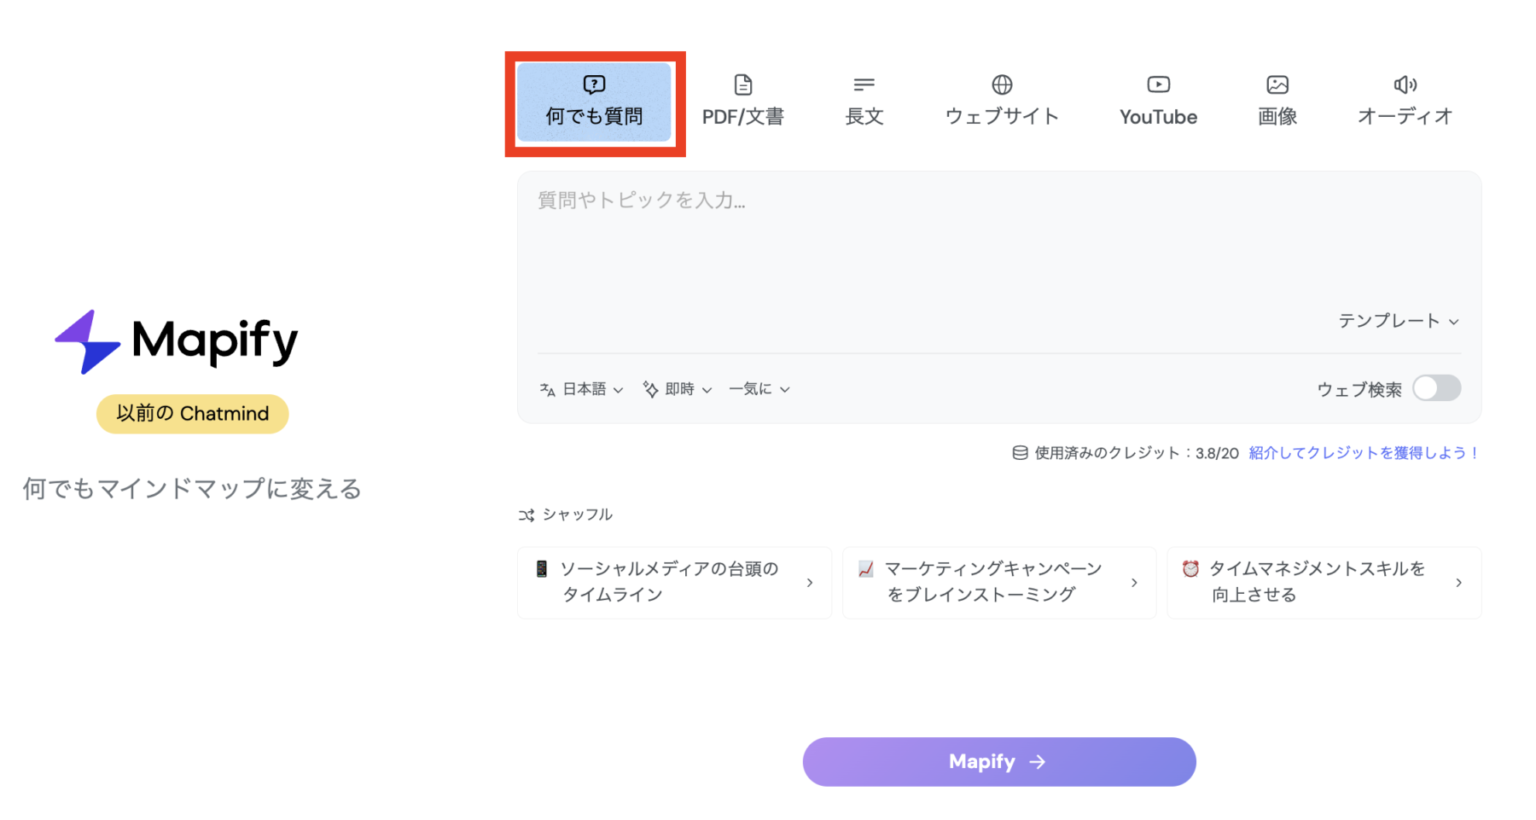Image resolution: width=1536 pixels, height=820 pixels.
Task: Open the 即時 mode dropdown
Action: tap(677, 389)
